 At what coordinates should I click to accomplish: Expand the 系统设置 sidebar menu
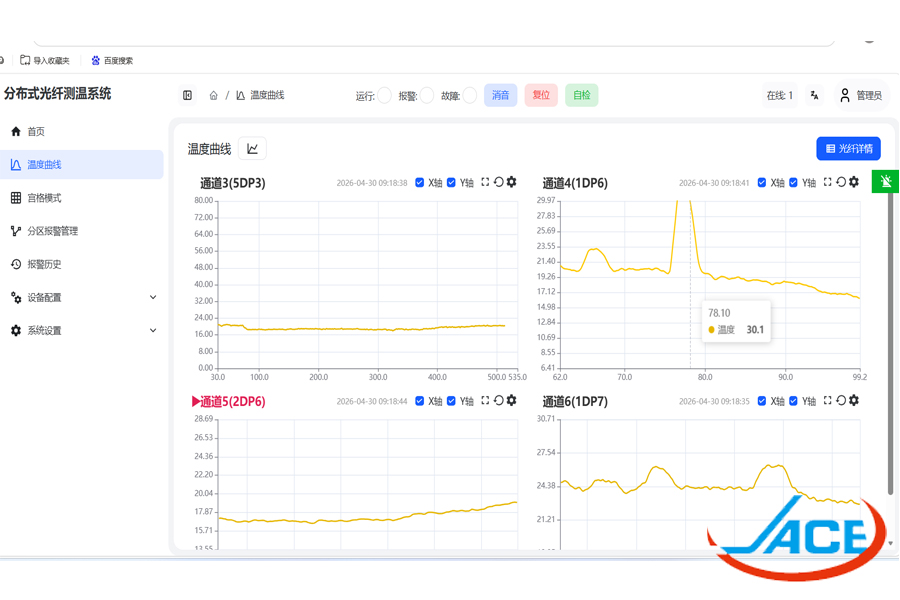click(82, 331)
